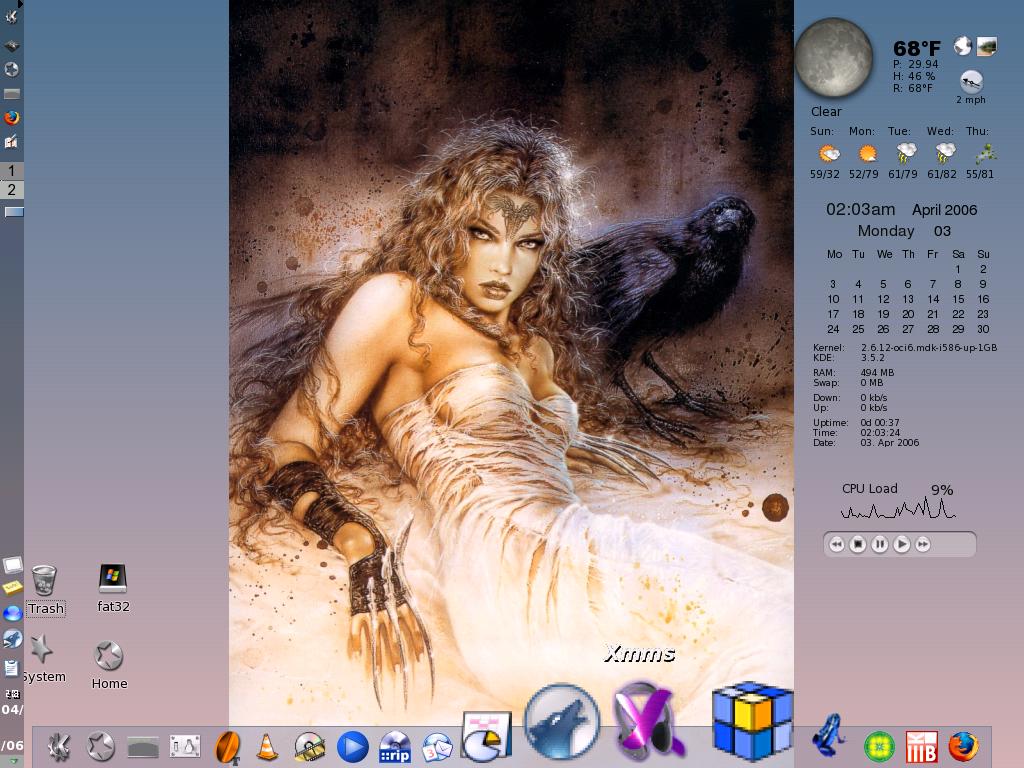Click the landscape picture icon in weather widget
Viewport: 1024px width, 768px height.
[x=986, y=46]
